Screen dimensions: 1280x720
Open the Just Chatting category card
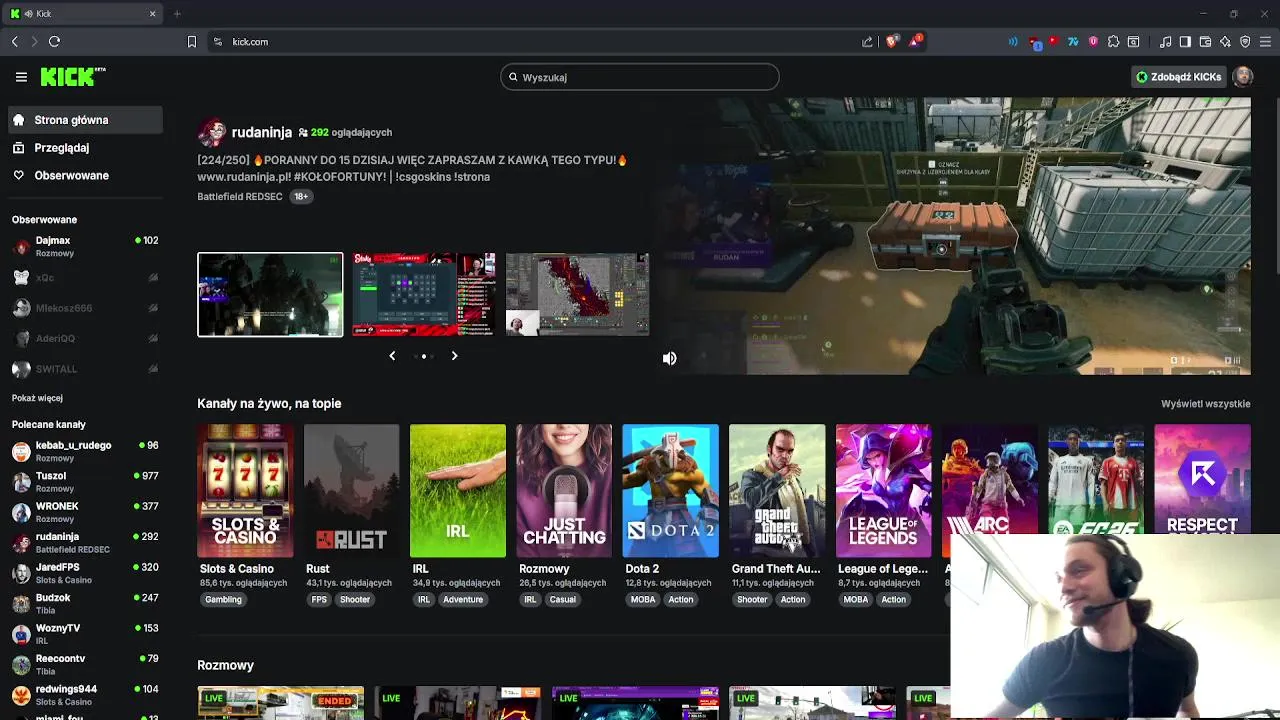(x=564, y=491)
